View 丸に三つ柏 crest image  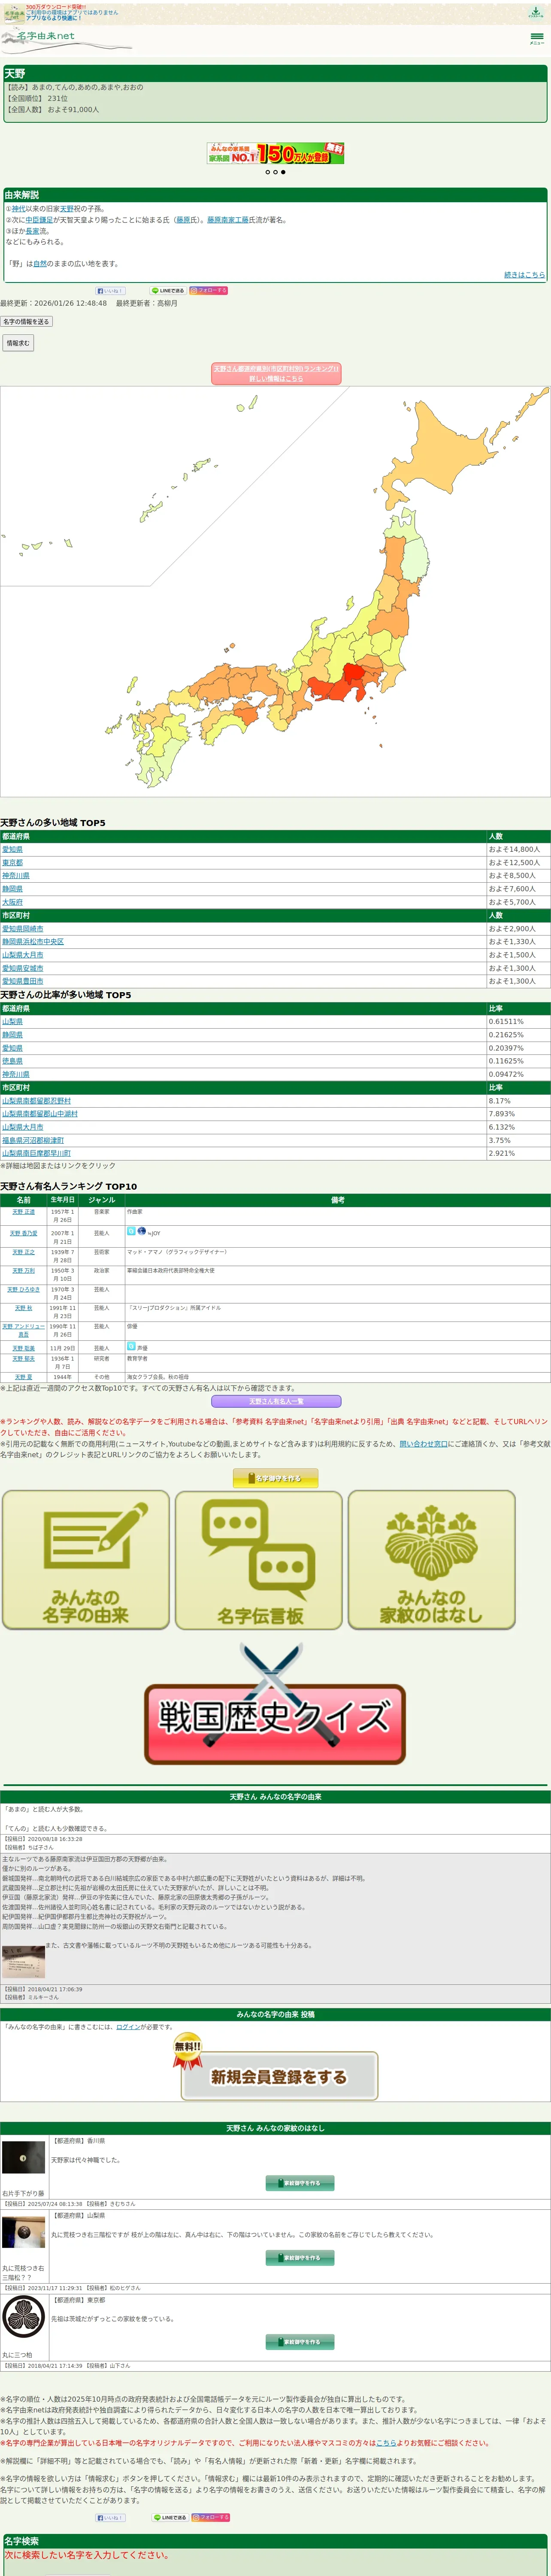click(23, 2315)
